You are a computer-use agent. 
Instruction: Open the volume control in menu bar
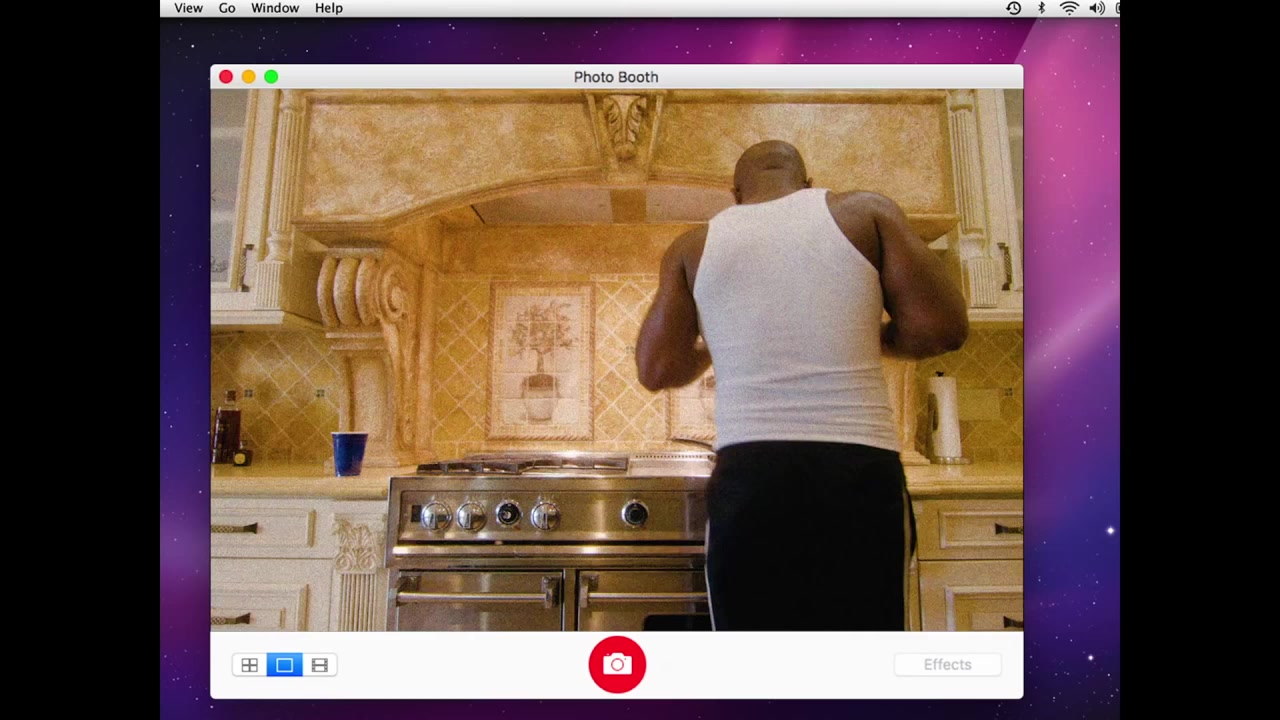(x=1097, y=8)
